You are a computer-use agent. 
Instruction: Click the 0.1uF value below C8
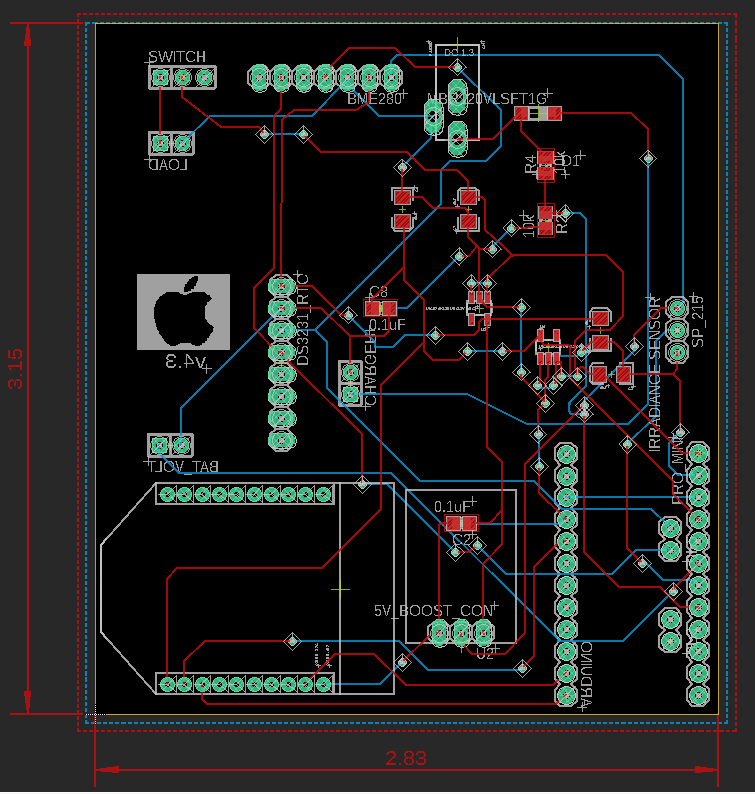pyautogui.click(x=388, y=325)
